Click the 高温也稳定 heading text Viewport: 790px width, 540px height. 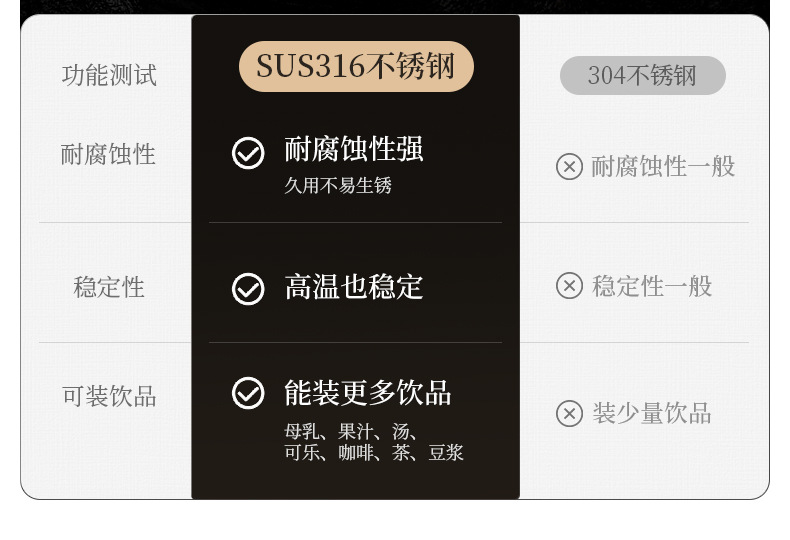coord(354,287)
